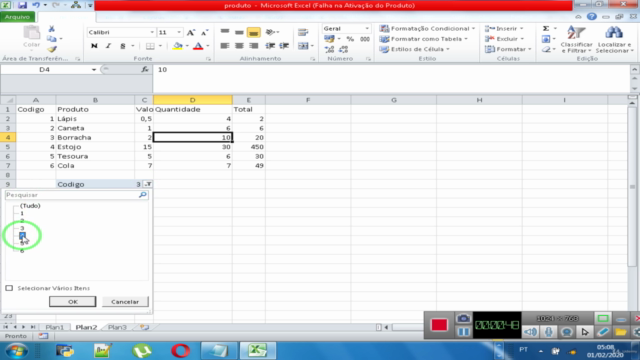Screen dimensions: 640x360
Task: Click the Excel taskbar icon
Action: click(258, 351)
